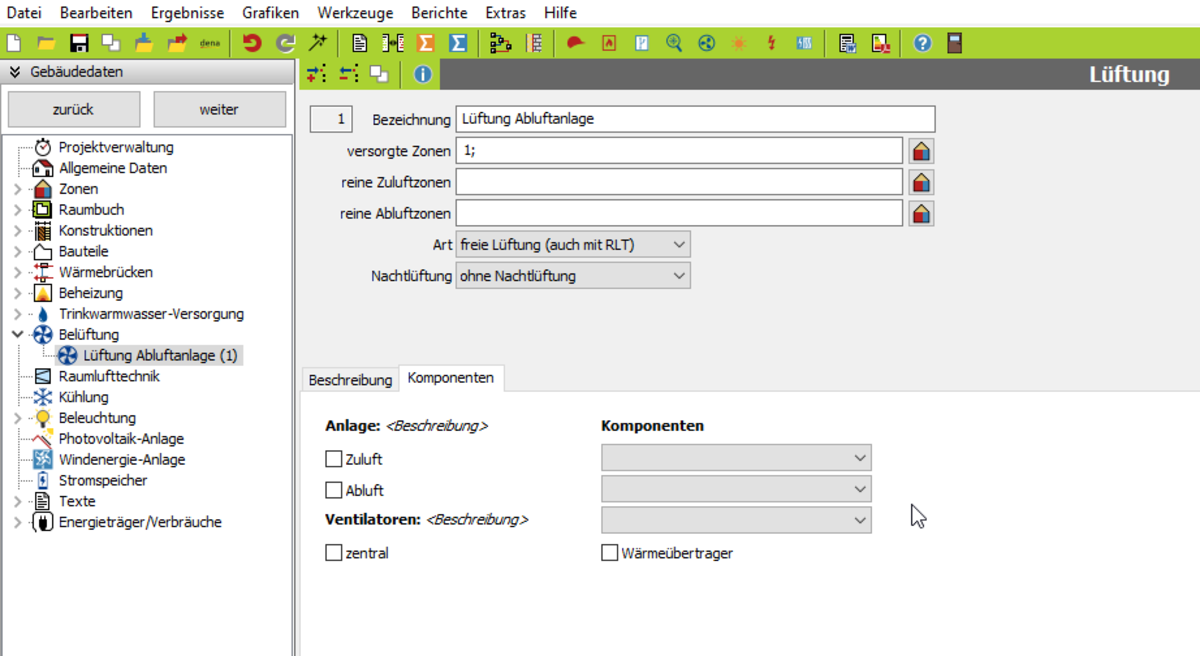
Task: Open the Abluft Komponenten dropdown
Action: point(736,489)
